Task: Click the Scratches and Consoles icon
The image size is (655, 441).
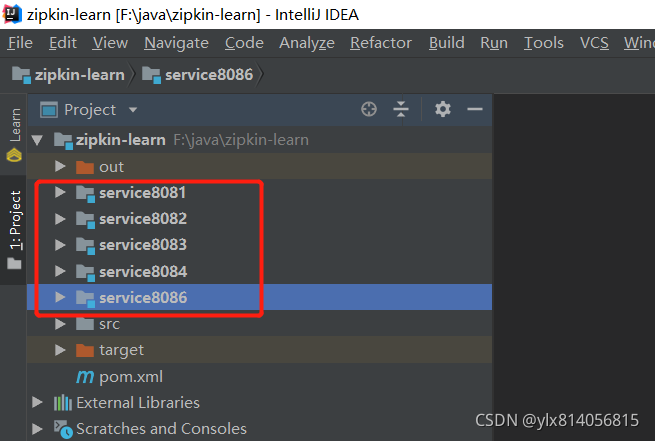Action: pyautogui.click(x=63, y=430)
